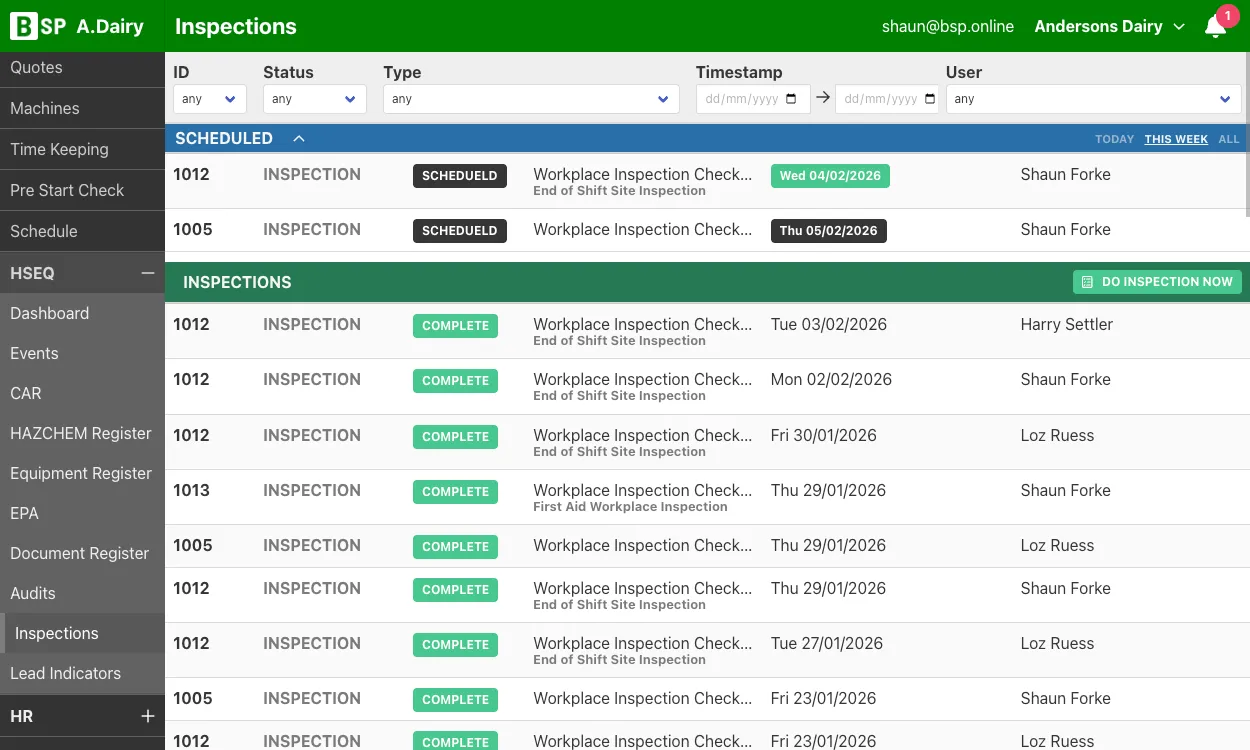Viewport: 1250px width, 750px height.
Task: Click the First Aid Workplace Inspection subtitle
Action: pyautogui.click(x=630, y=507)
